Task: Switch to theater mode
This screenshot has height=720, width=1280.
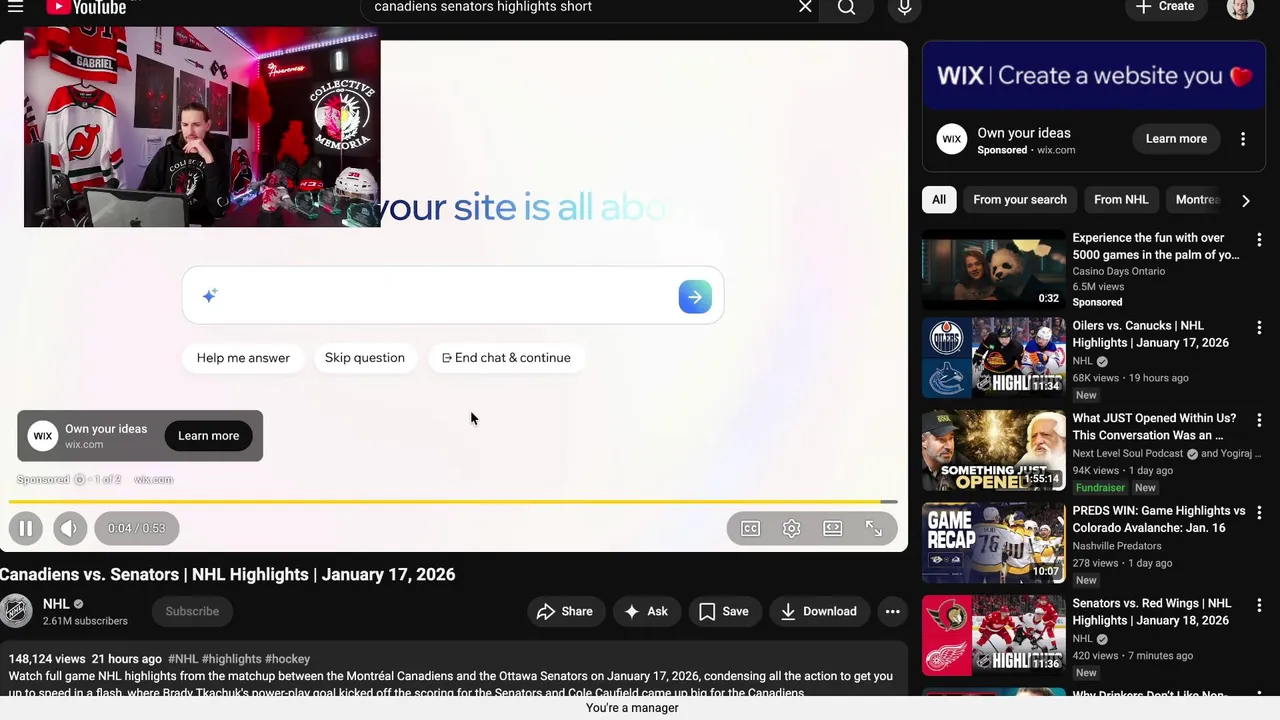Action: pyautogui.click(x=832, y=528)
